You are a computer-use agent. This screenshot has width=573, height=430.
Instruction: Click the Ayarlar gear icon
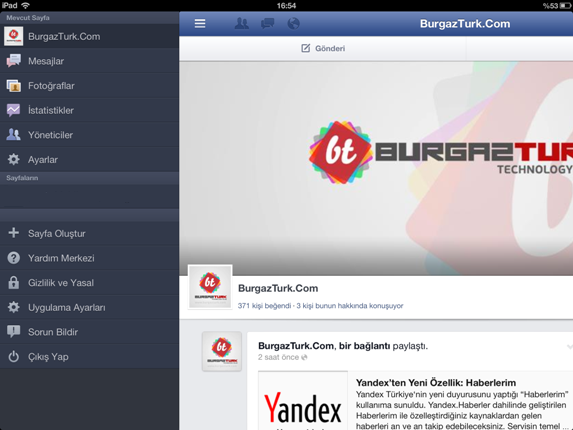(14, 159)
